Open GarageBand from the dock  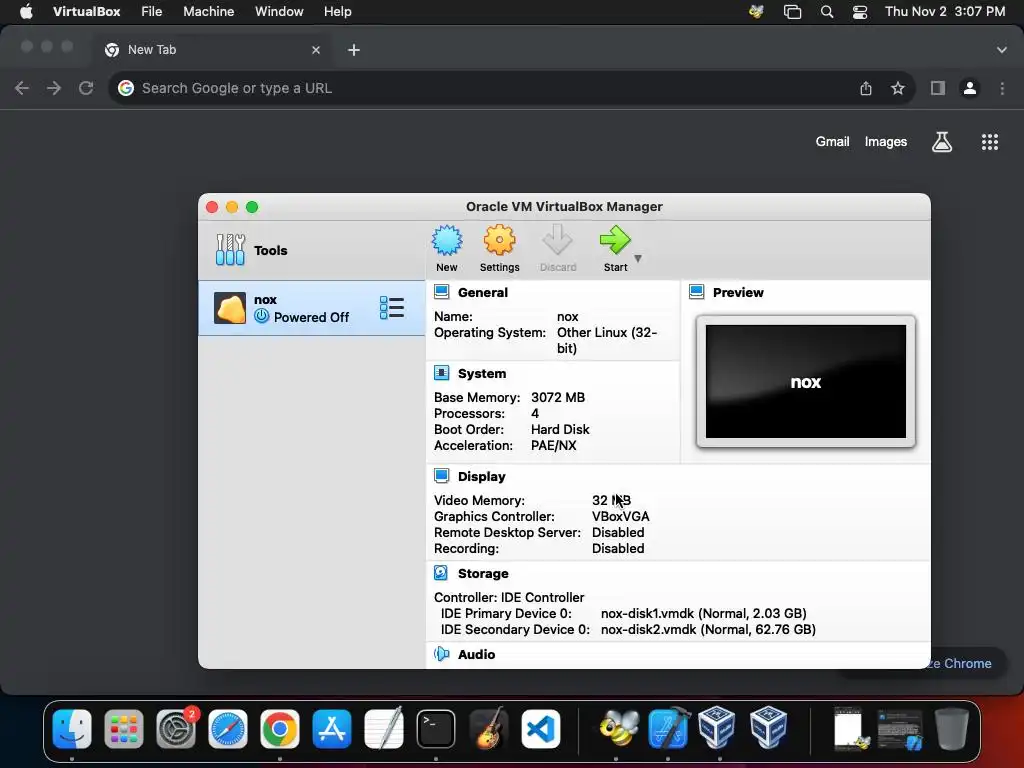click(488, 729)
